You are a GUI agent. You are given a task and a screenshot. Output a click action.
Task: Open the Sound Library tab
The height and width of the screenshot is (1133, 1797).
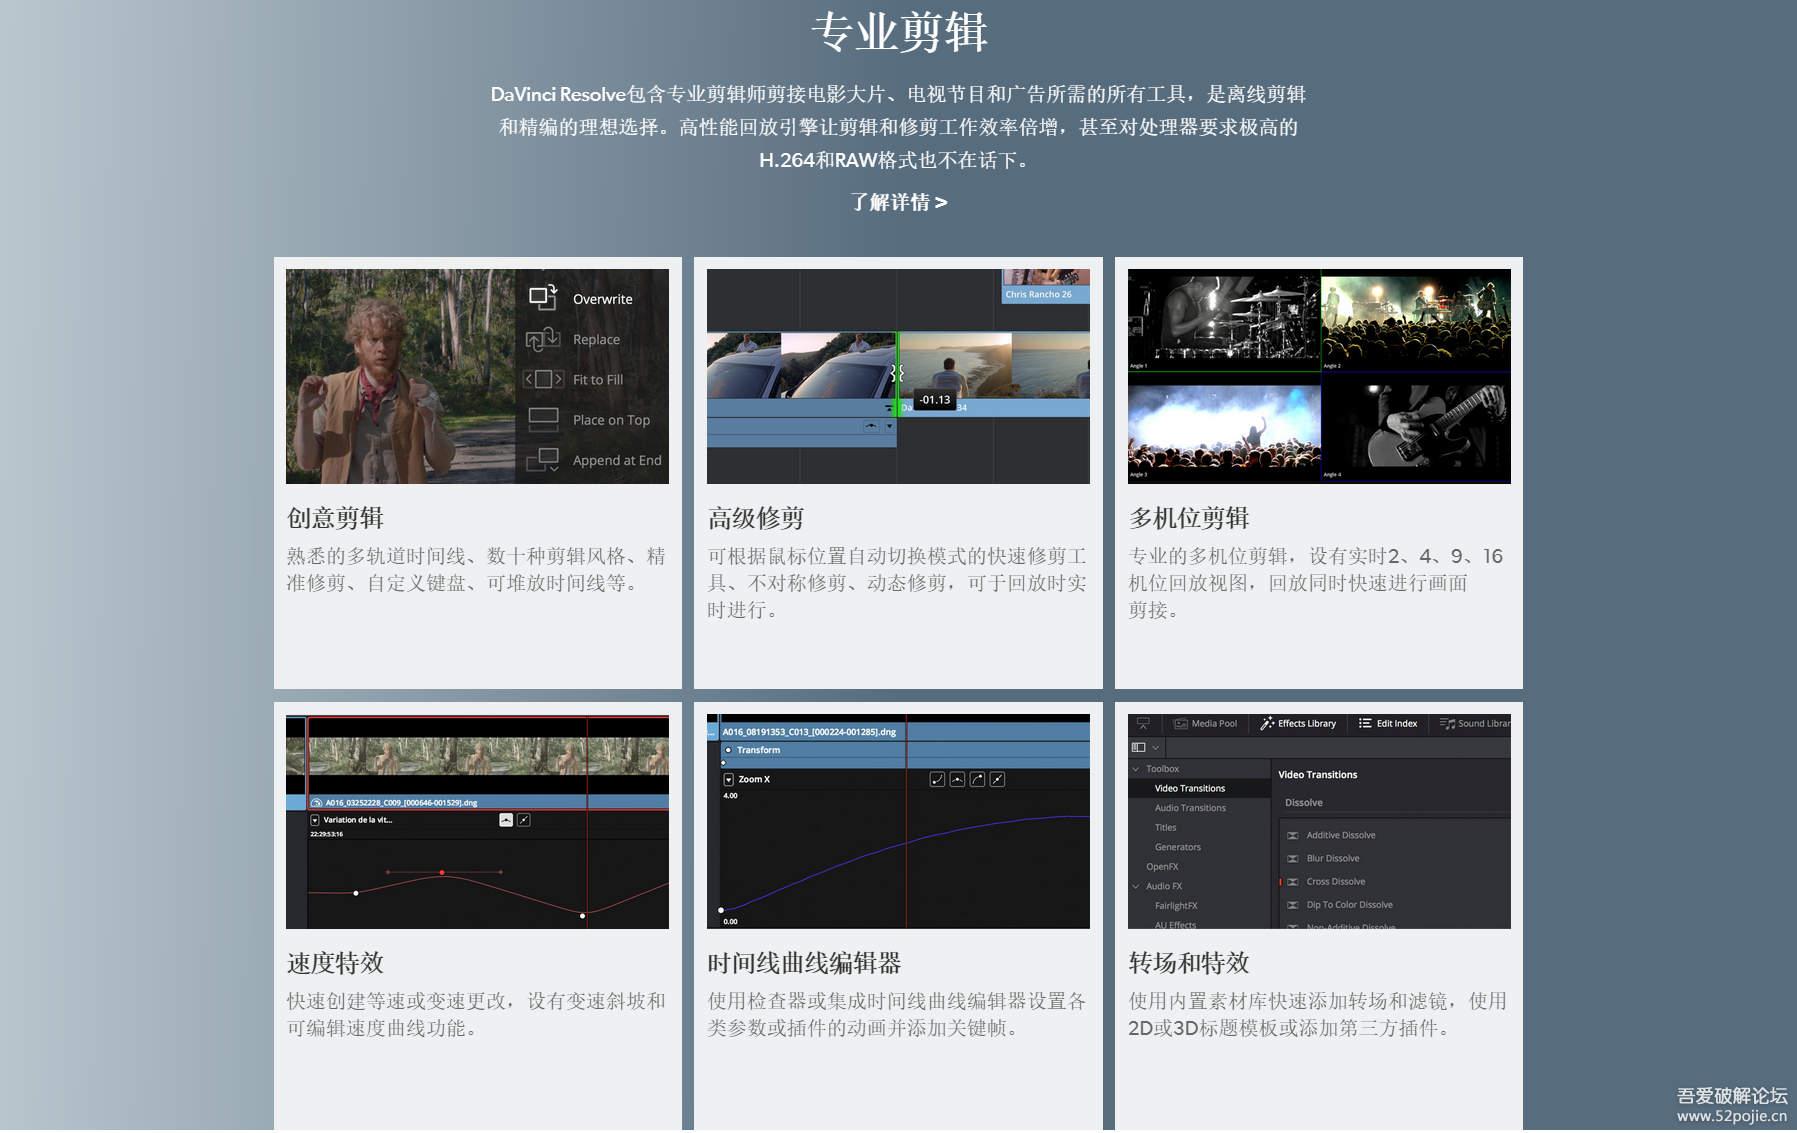[1475, 723]
